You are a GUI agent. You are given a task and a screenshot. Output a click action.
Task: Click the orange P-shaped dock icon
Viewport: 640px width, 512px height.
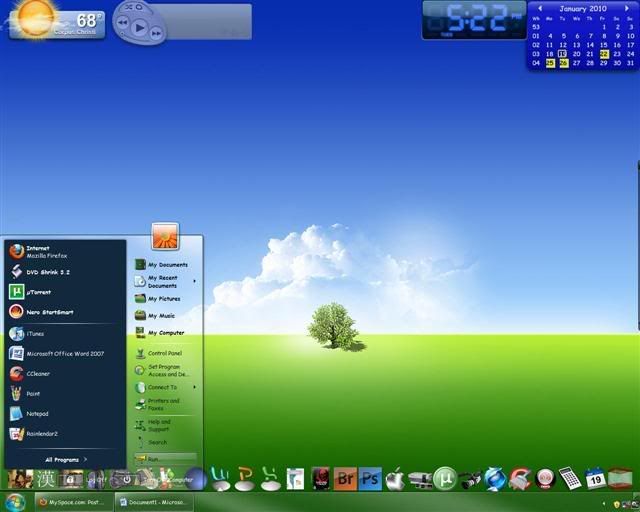(x=245, y=479)
